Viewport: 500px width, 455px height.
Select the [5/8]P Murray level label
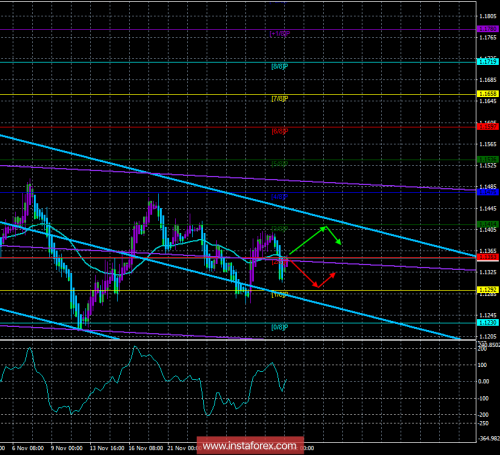click(x=280, y=164)
